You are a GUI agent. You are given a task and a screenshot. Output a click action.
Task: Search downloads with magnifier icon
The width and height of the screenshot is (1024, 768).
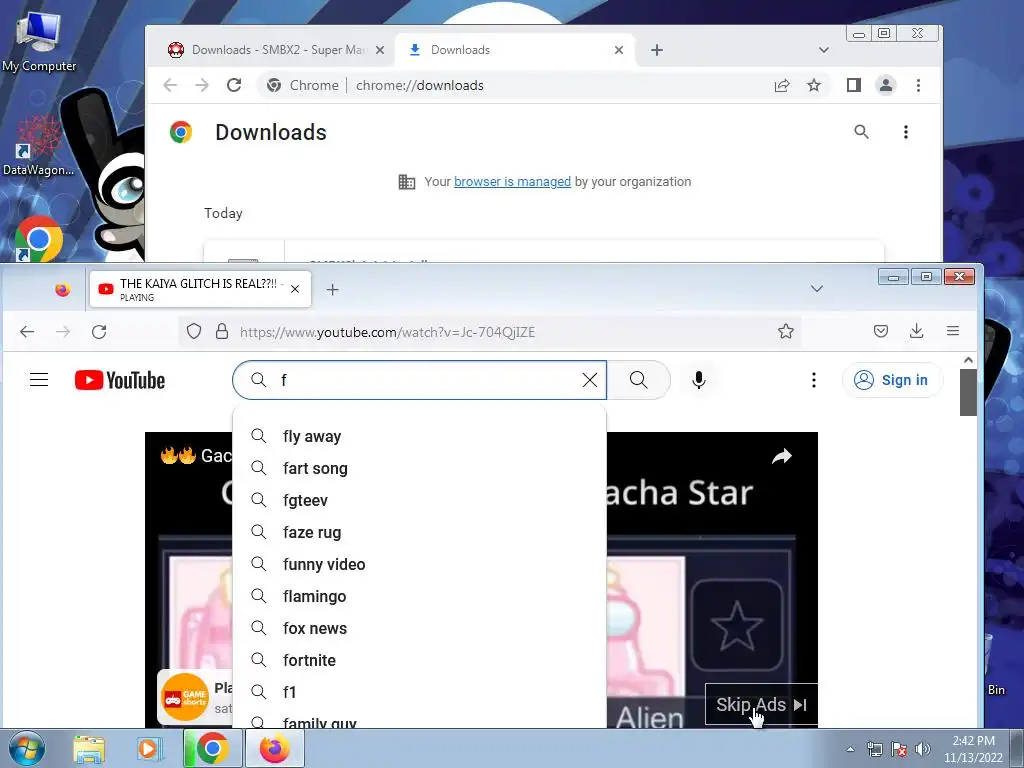tap(861, 132)
